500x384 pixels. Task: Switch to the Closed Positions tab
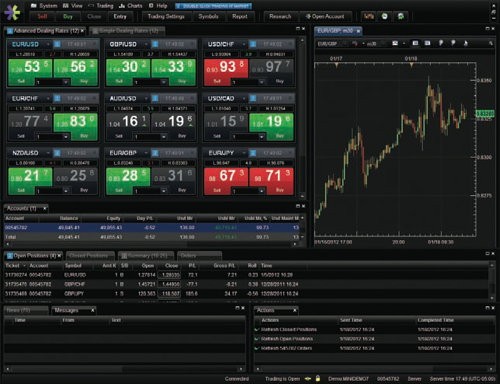pyautogui.click(x=89, y=256)
